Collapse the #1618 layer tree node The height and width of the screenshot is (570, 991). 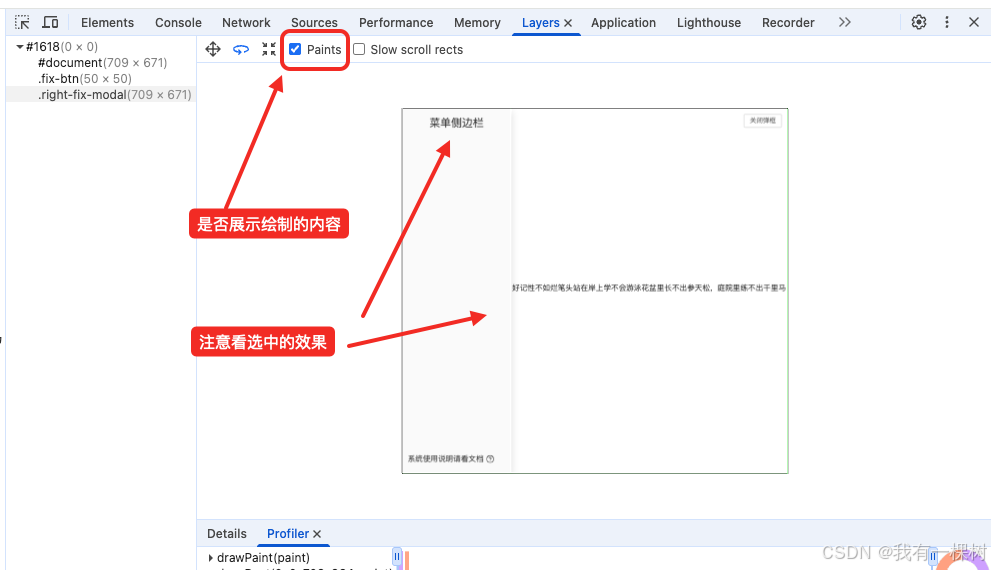pyautogui.click(x=20, y=47)
